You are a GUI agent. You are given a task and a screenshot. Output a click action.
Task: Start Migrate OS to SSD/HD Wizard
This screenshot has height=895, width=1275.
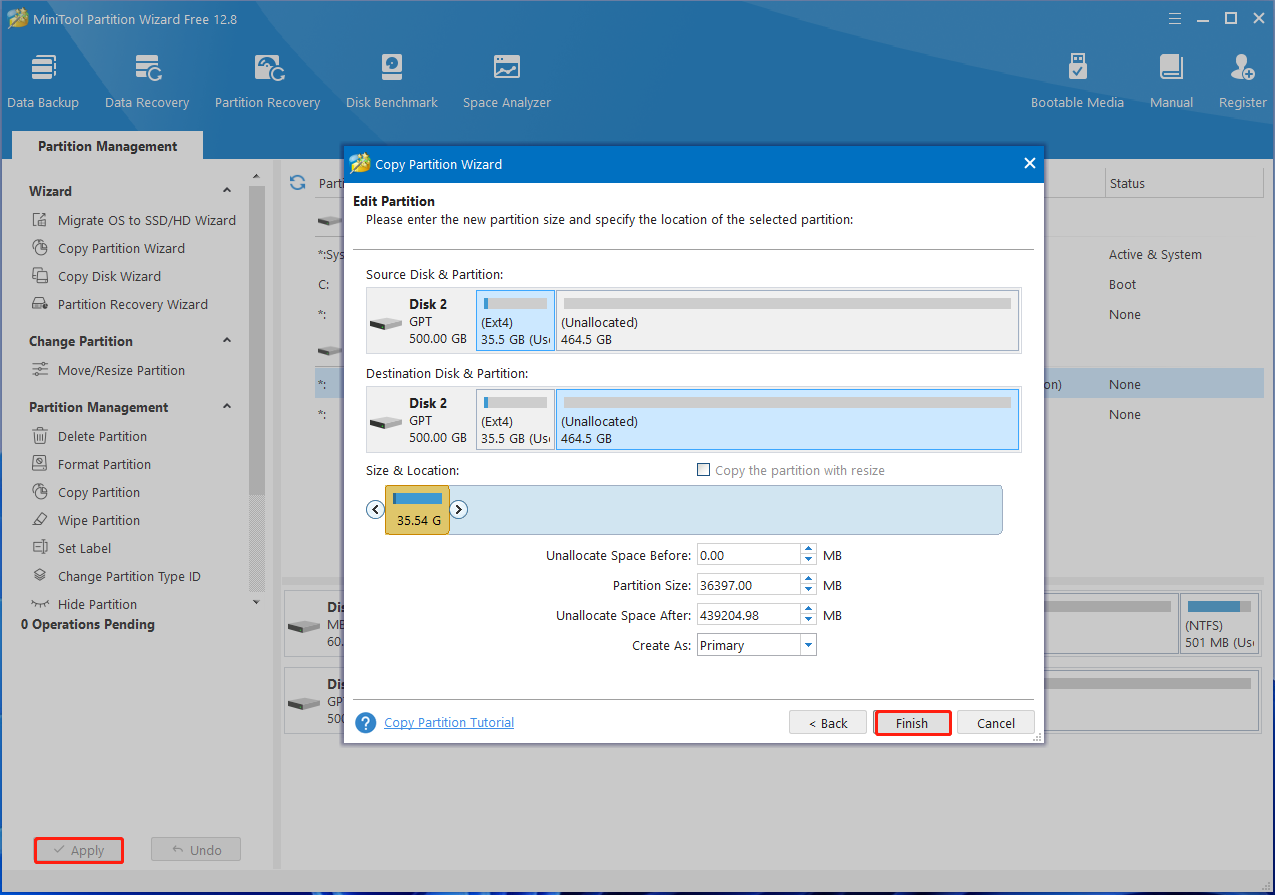click(x=134, y=220)
